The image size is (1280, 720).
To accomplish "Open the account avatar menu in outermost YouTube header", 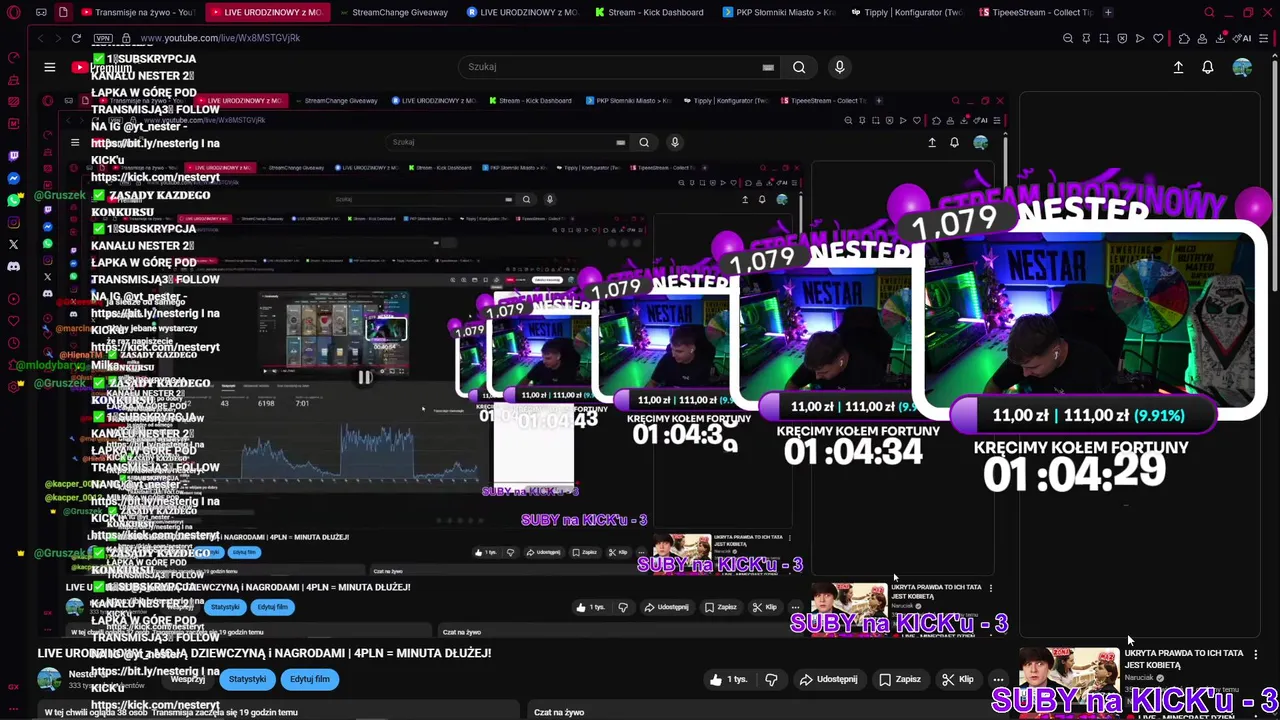I will tap(1242, 67).
